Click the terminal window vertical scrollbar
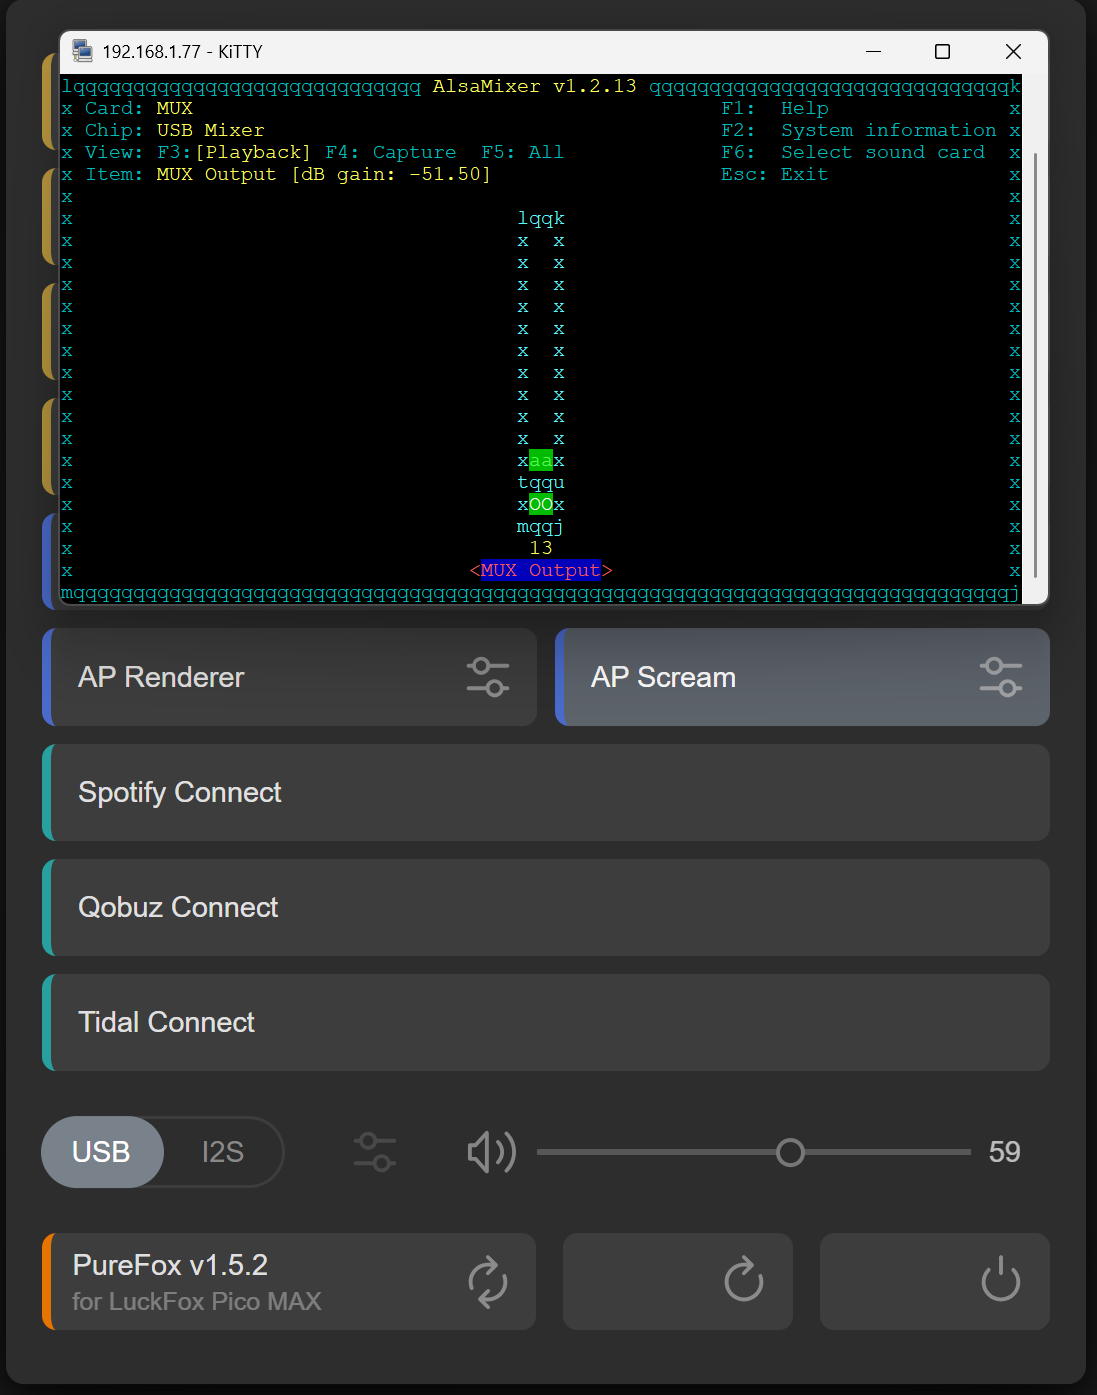This screenshot has height=1395, width=1097. pyautogui.click(x=1035, y=365)
